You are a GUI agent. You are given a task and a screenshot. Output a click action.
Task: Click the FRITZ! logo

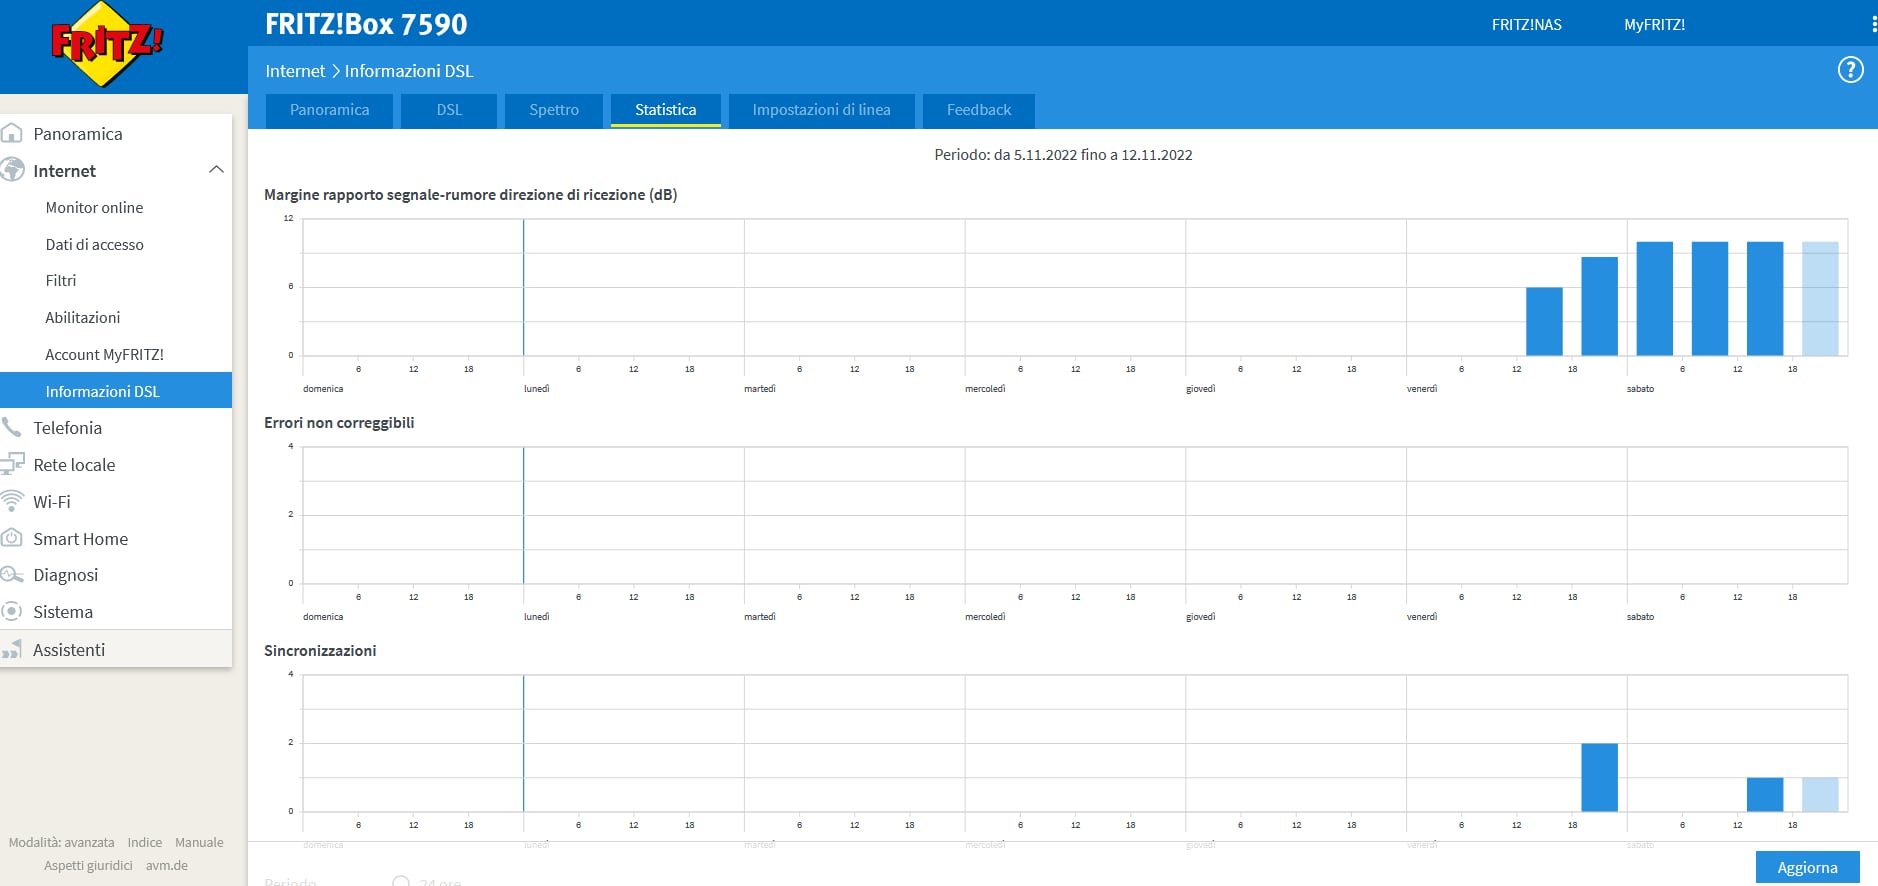(106, 44)
